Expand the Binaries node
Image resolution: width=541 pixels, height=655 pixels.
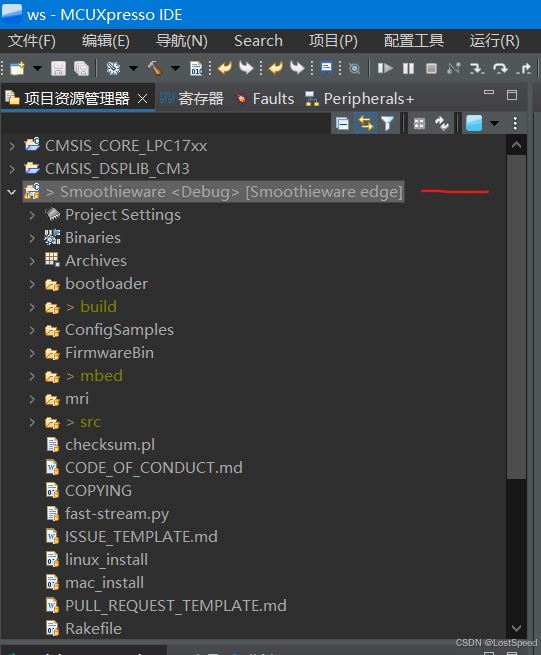coord(32,238)
